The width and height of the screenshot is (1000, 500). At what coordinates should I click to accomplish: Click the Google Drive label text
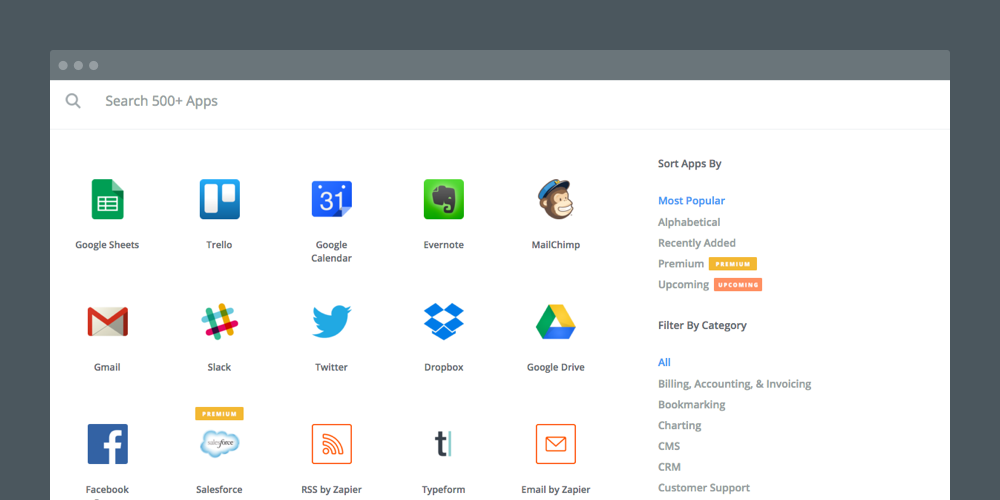click(x=555, y=367)
